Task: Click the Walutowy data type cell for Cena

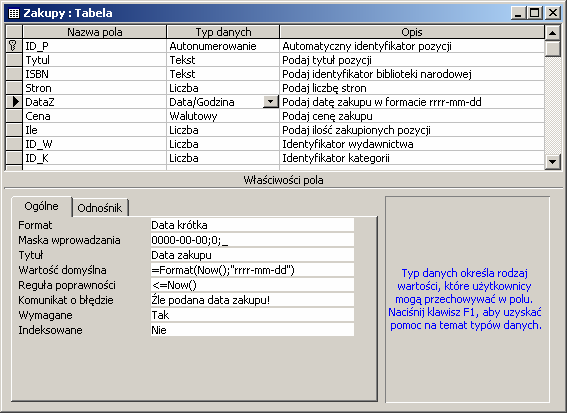Action: pos(223,116)
